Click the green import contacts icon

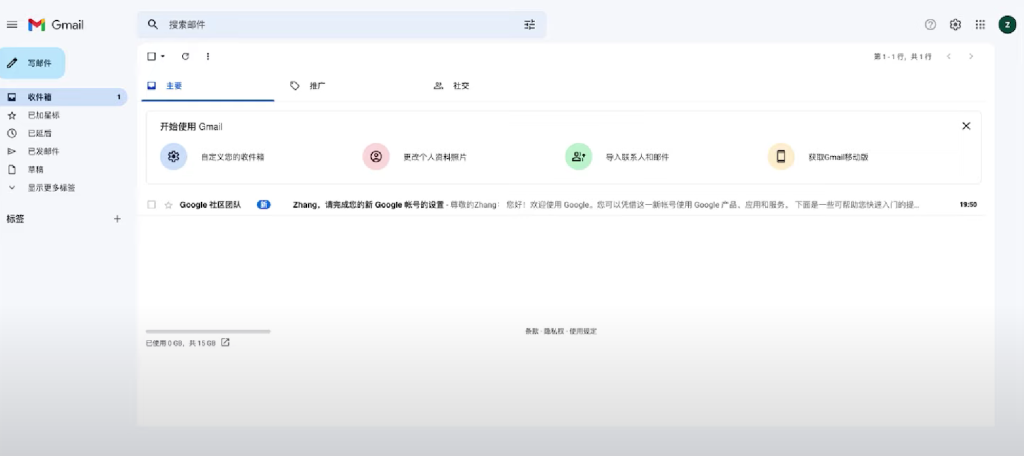pos(579,157)
